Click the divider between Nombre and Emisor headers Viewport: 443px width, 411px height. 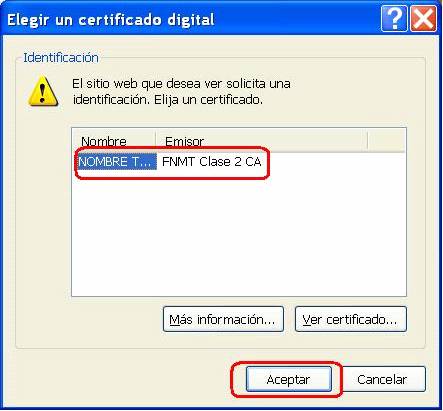click(x=155, y=141)
